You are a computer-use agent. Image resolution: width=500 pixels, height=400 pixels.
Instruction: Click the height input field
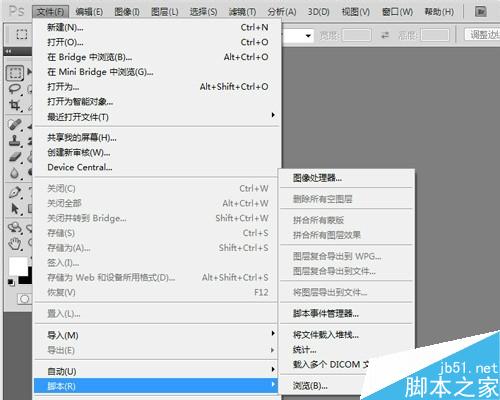pos(435,35)
